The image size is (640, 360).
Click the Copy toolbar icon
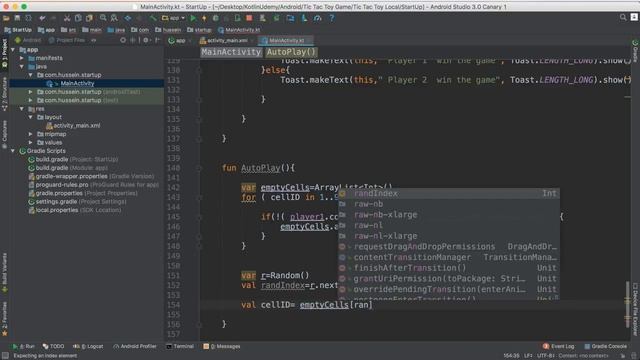click(78, 18)
